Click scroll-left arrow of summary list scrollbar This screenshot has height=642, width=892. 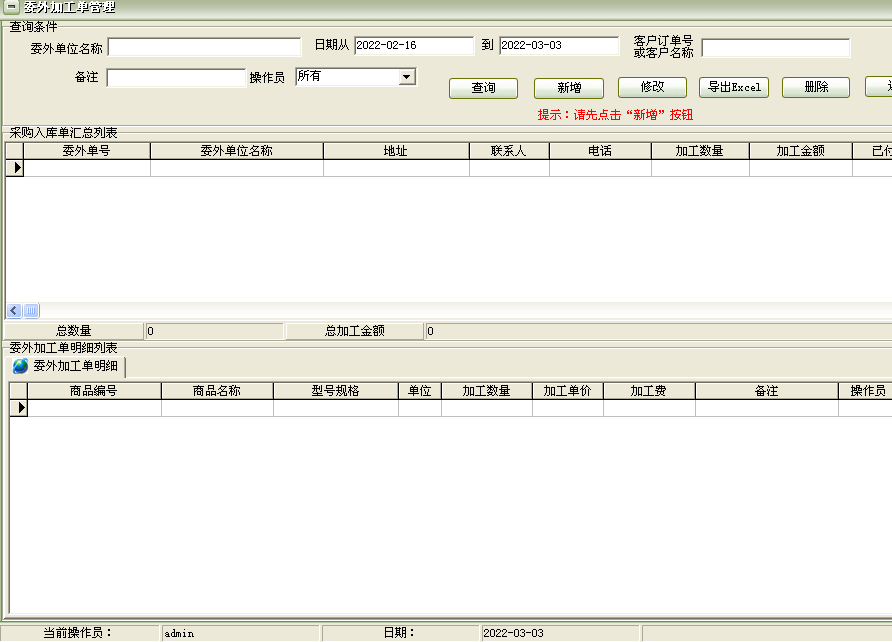click(x=14, y=310)
